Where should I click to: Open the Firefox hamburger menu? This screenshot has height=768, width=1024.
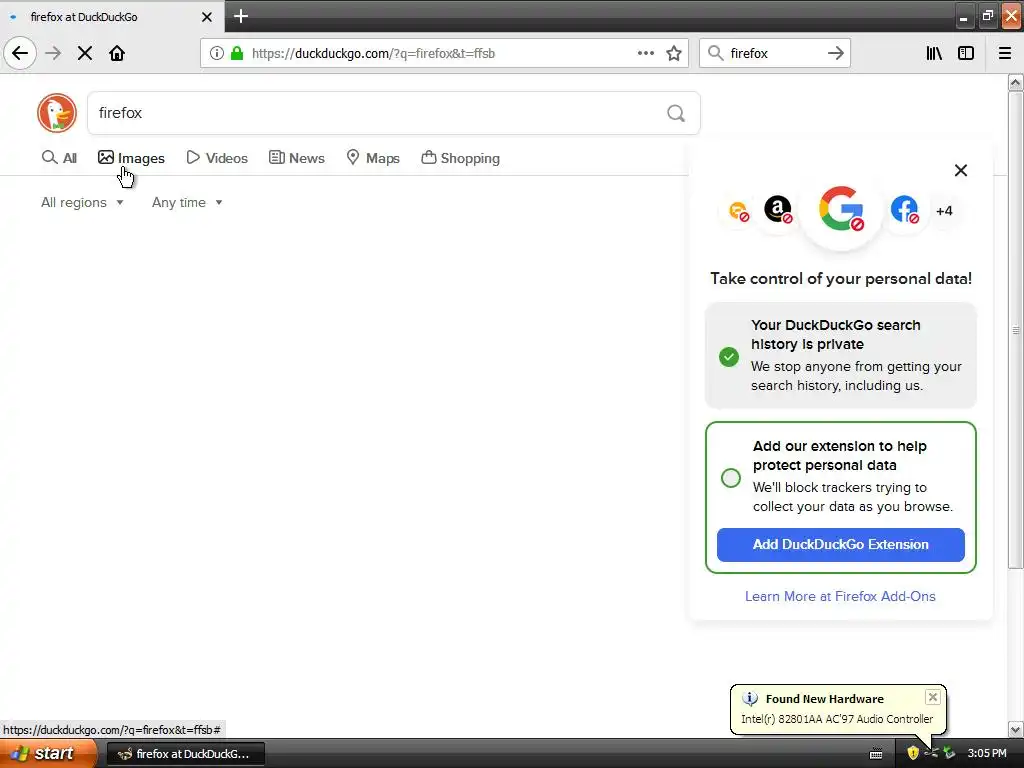(x=1005, y=53)
